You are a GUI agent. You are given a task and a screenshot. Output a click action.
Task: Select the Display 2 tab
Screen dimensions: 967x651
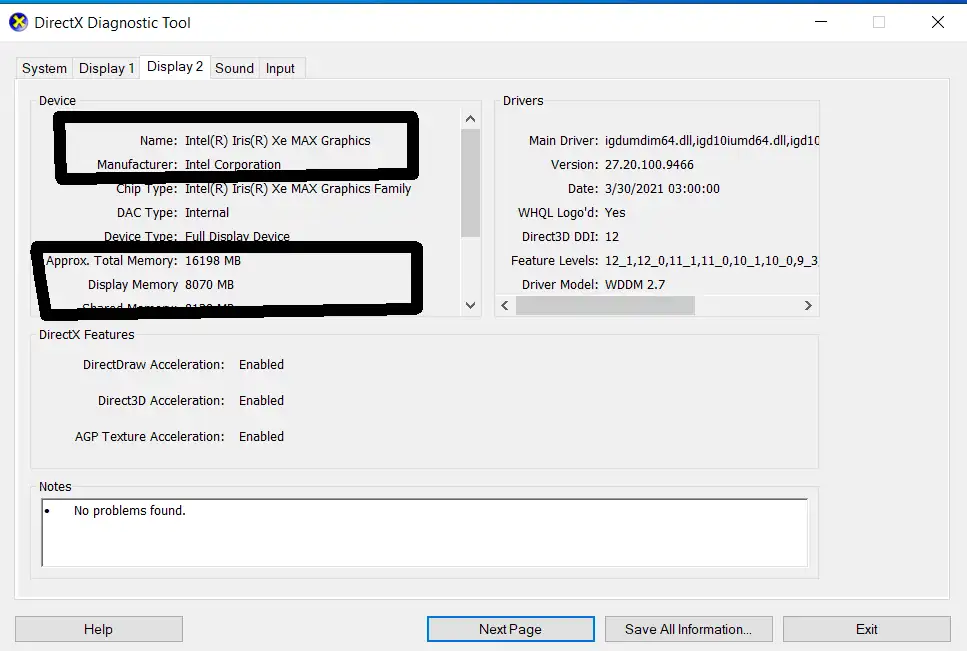point(175,67)
